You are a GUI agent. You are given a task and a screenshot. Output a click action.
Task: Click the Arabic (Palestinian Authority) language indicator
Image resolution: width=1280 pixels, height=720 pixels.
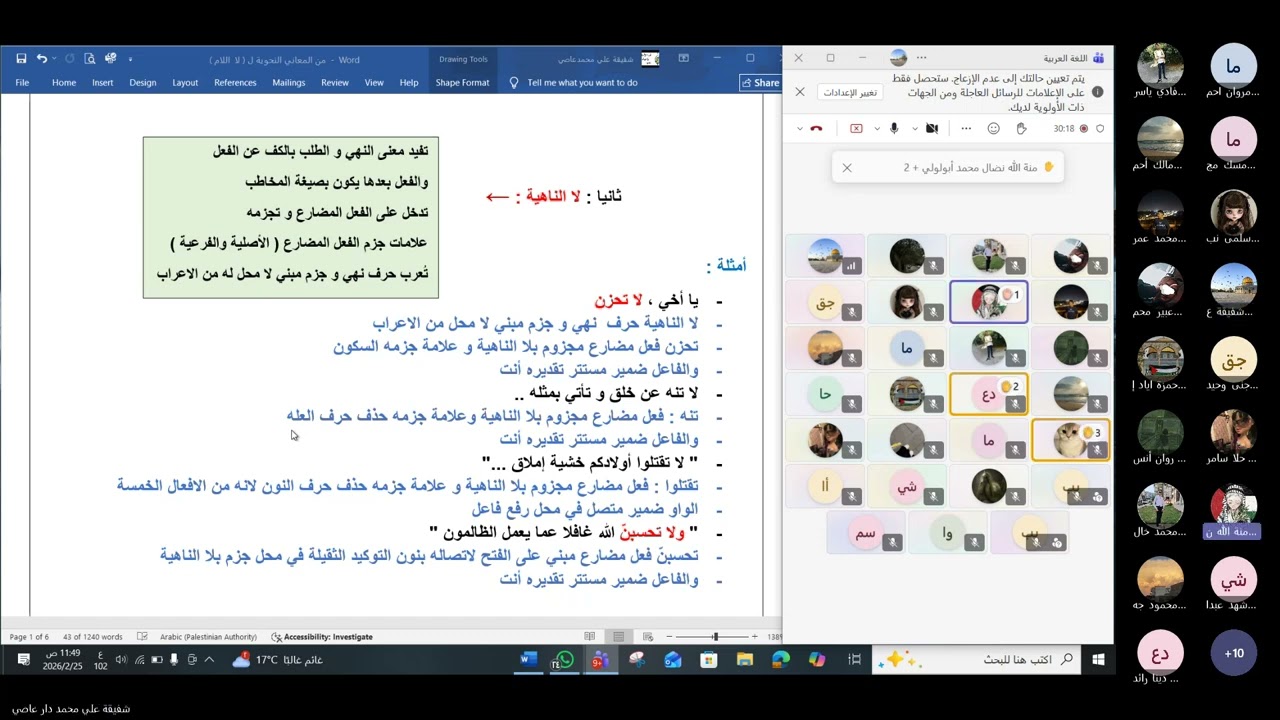point(208,637)
